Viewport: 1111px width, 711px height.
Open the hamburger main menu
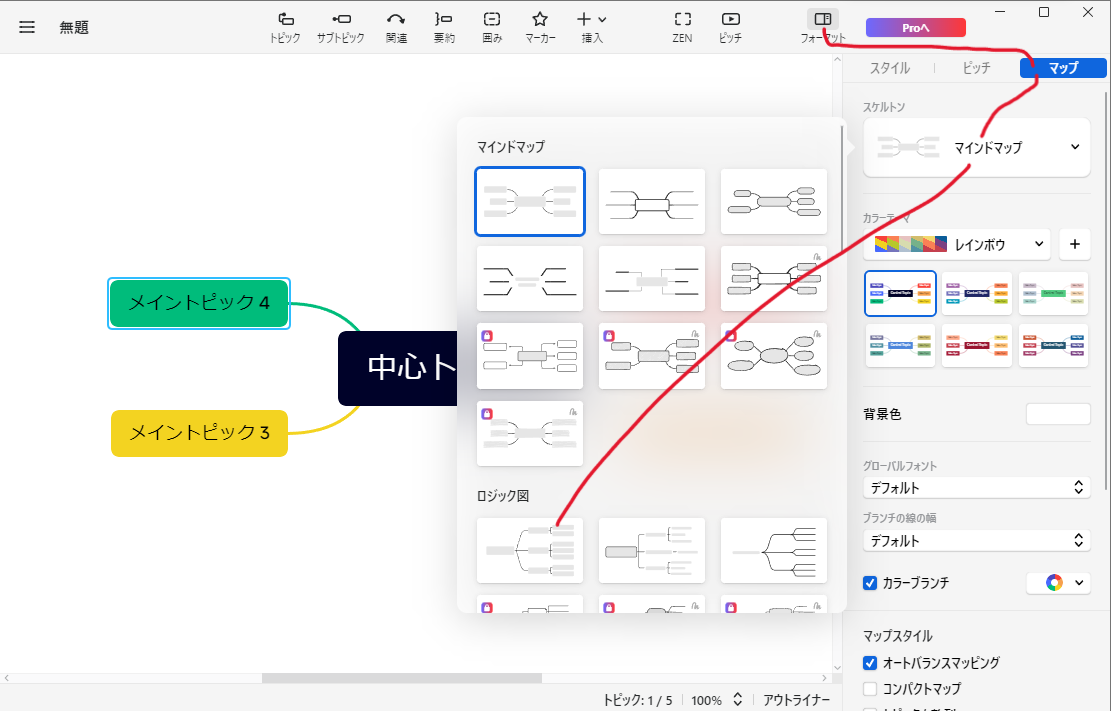point(27,27)
